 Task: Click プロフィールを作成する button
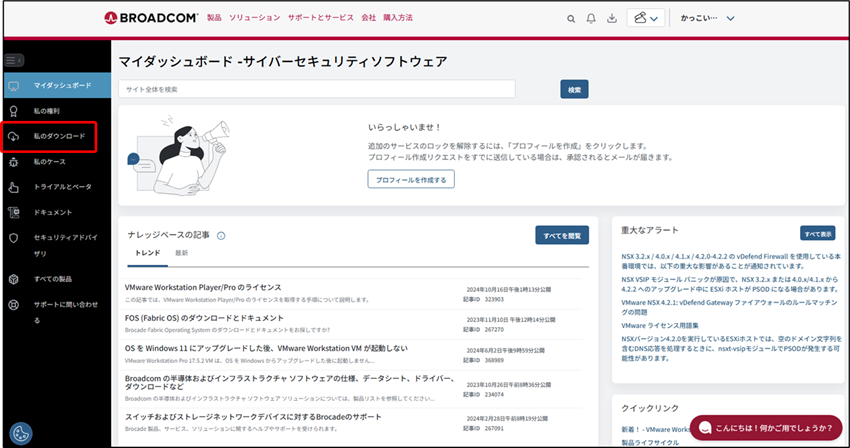click(x=411, y=180)
